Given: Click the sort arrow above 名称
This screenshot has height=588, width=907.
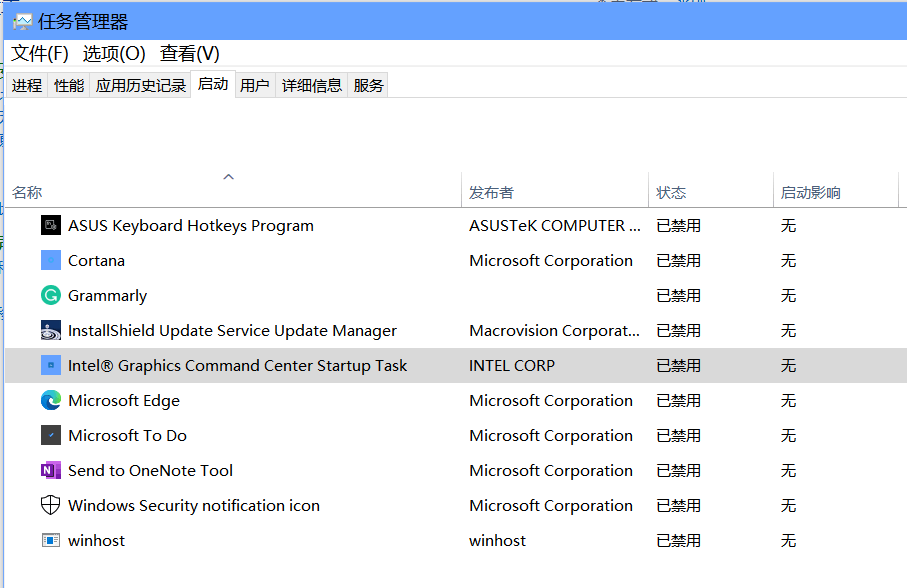Looking at the screenshot, I should click(x=228, y=177).
